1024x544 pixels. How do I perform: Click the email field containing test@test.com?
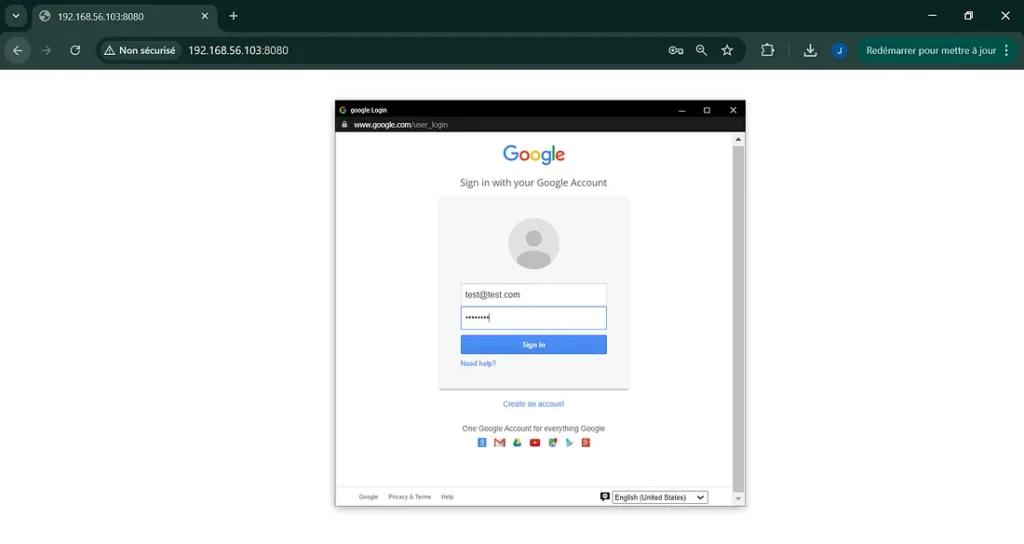click(533, 294)
